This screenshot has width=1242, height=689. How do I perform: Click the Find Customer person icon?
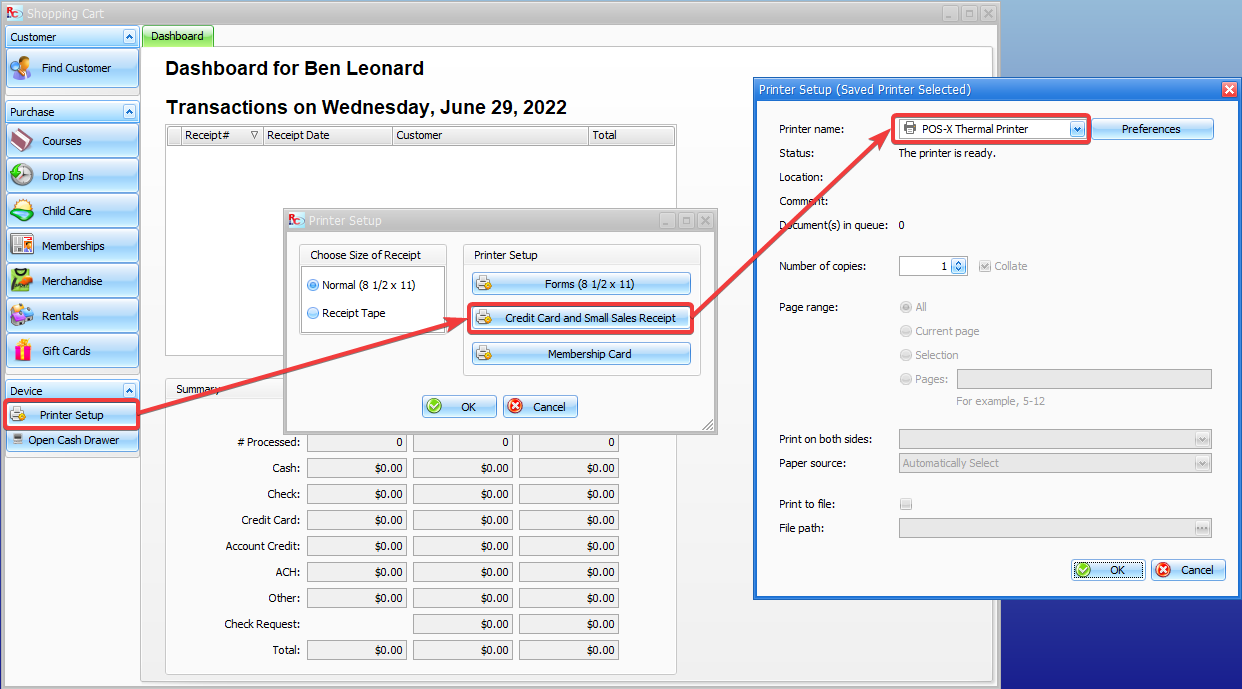click(22, 68)
